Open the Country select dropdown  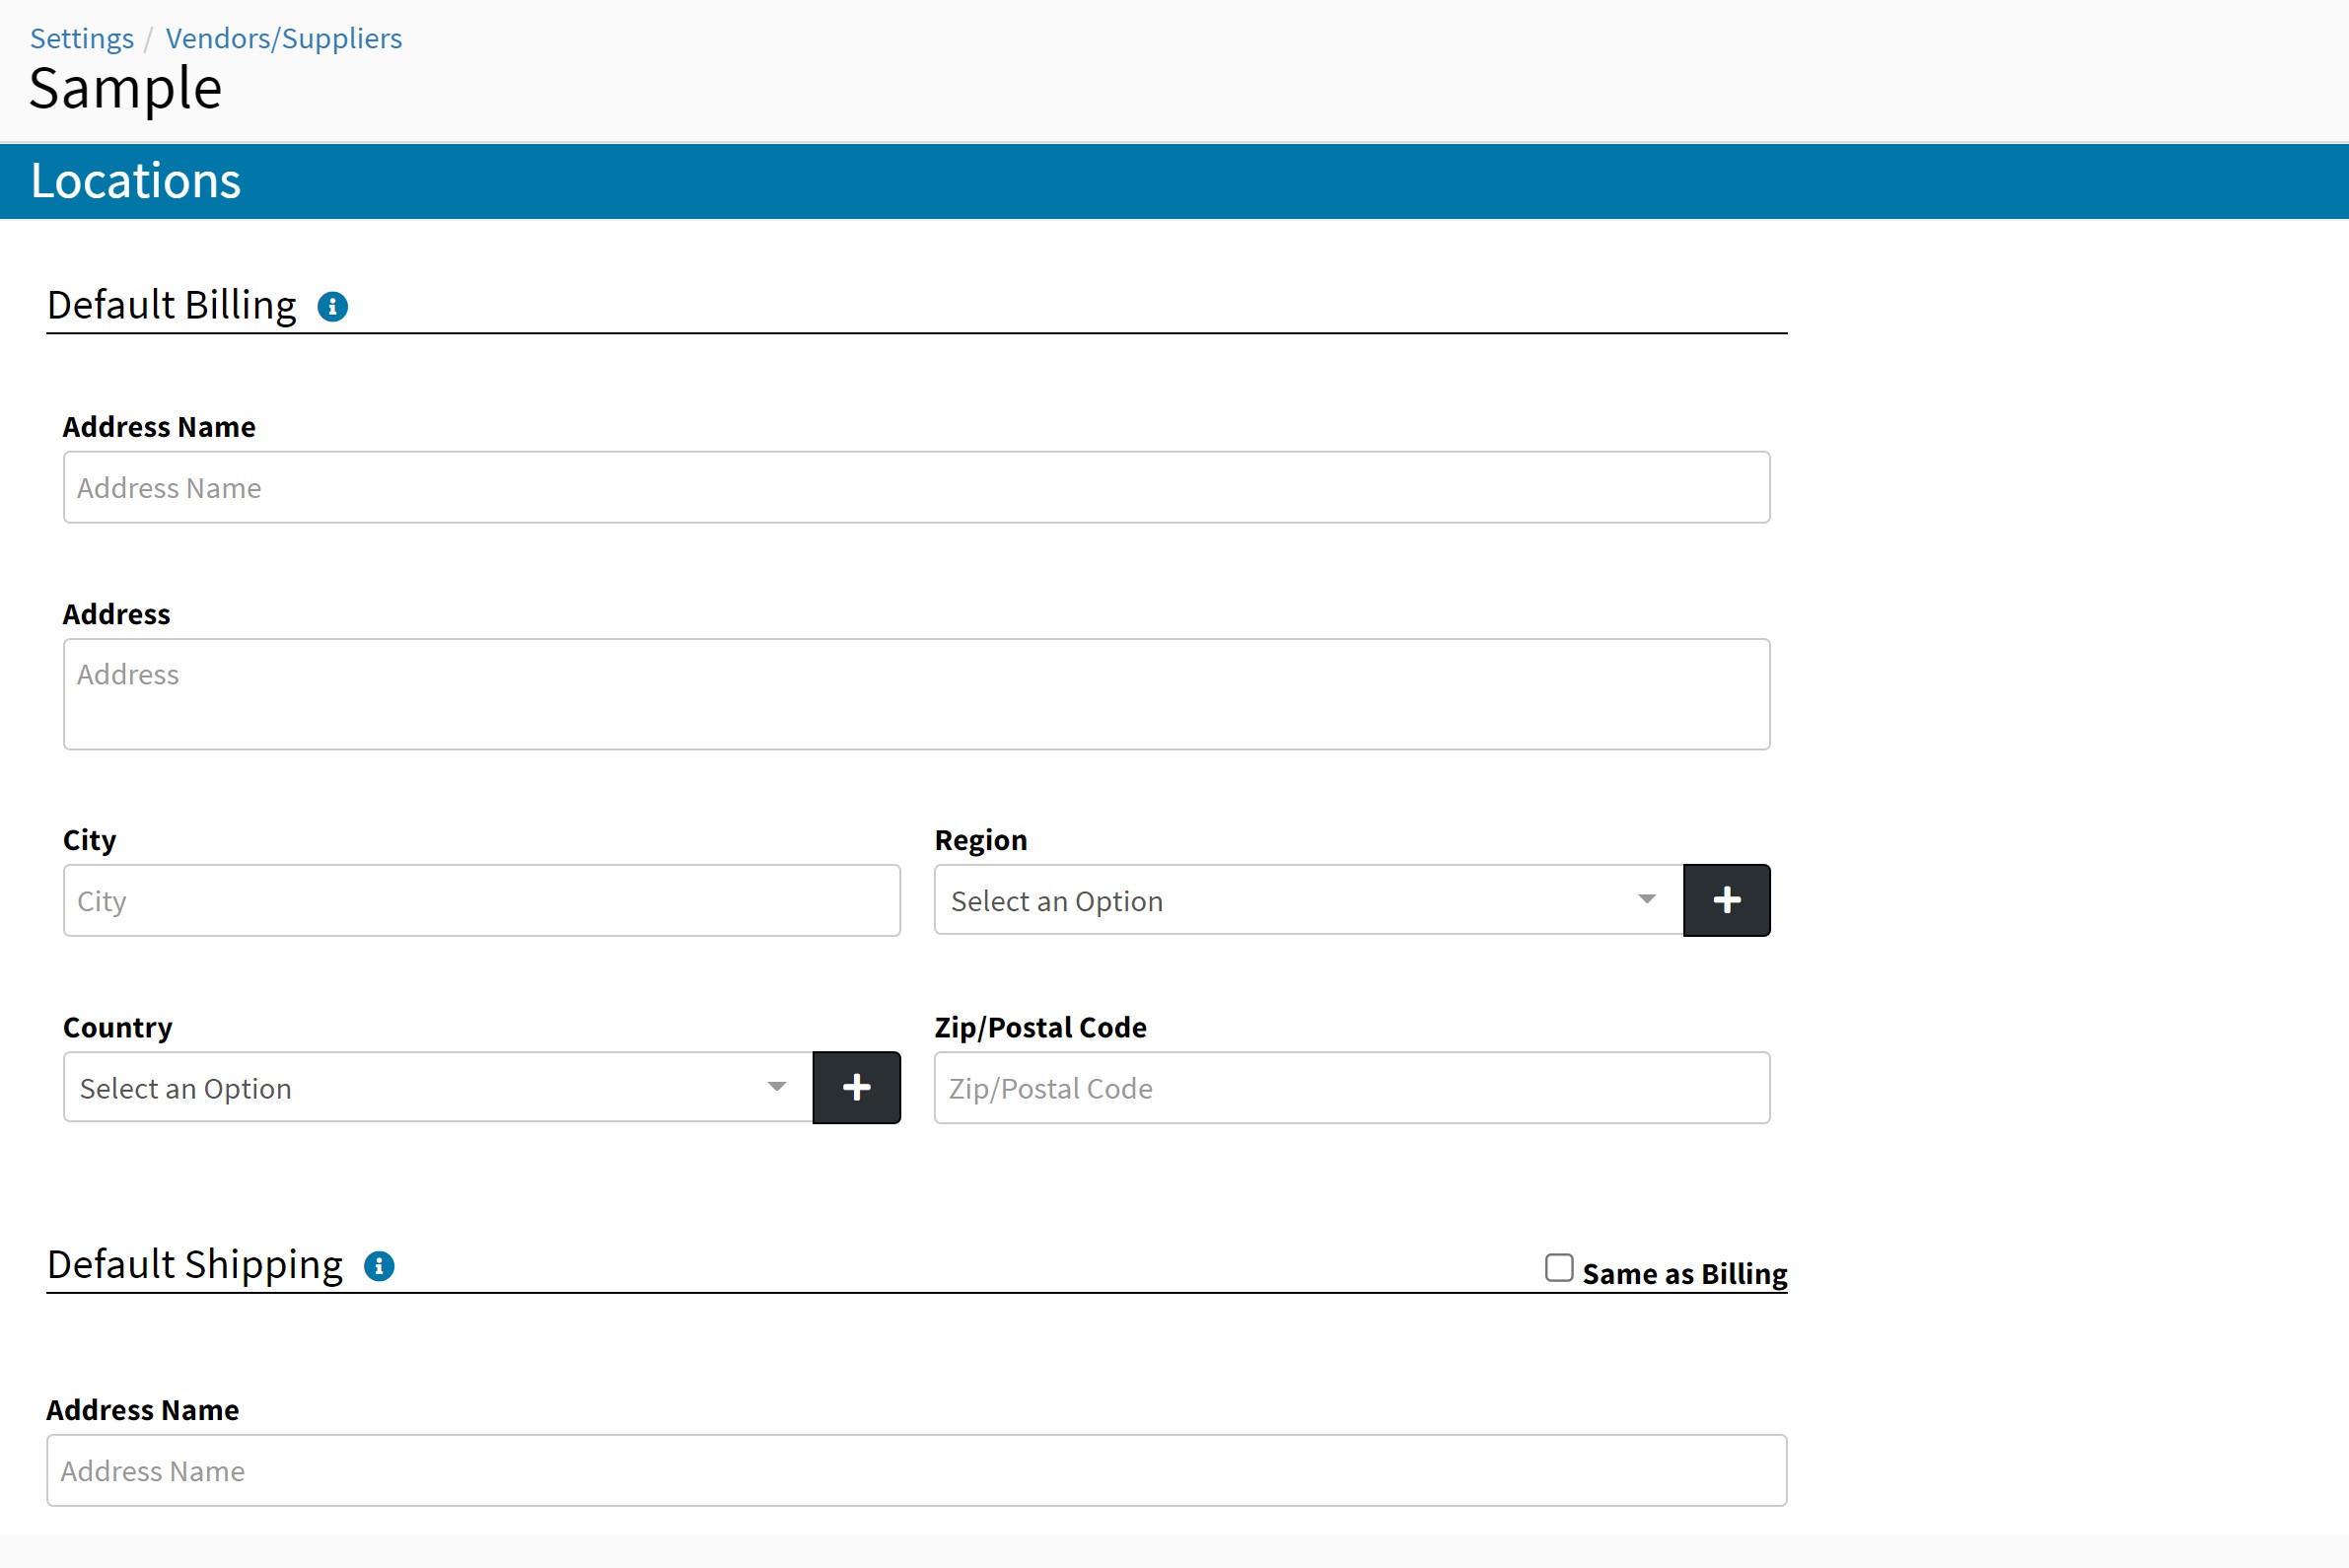(420, 1087)
